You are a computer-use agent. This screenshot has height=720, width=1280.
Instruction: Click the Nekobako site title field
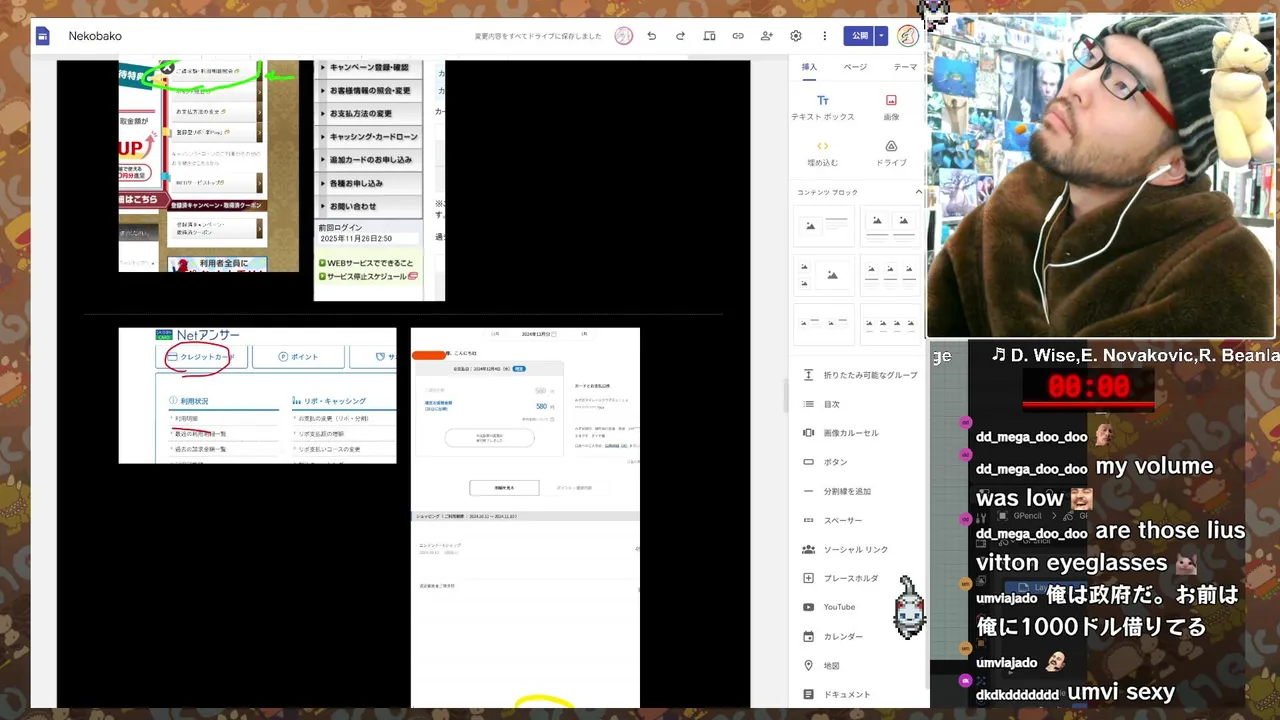coord(95,36)
